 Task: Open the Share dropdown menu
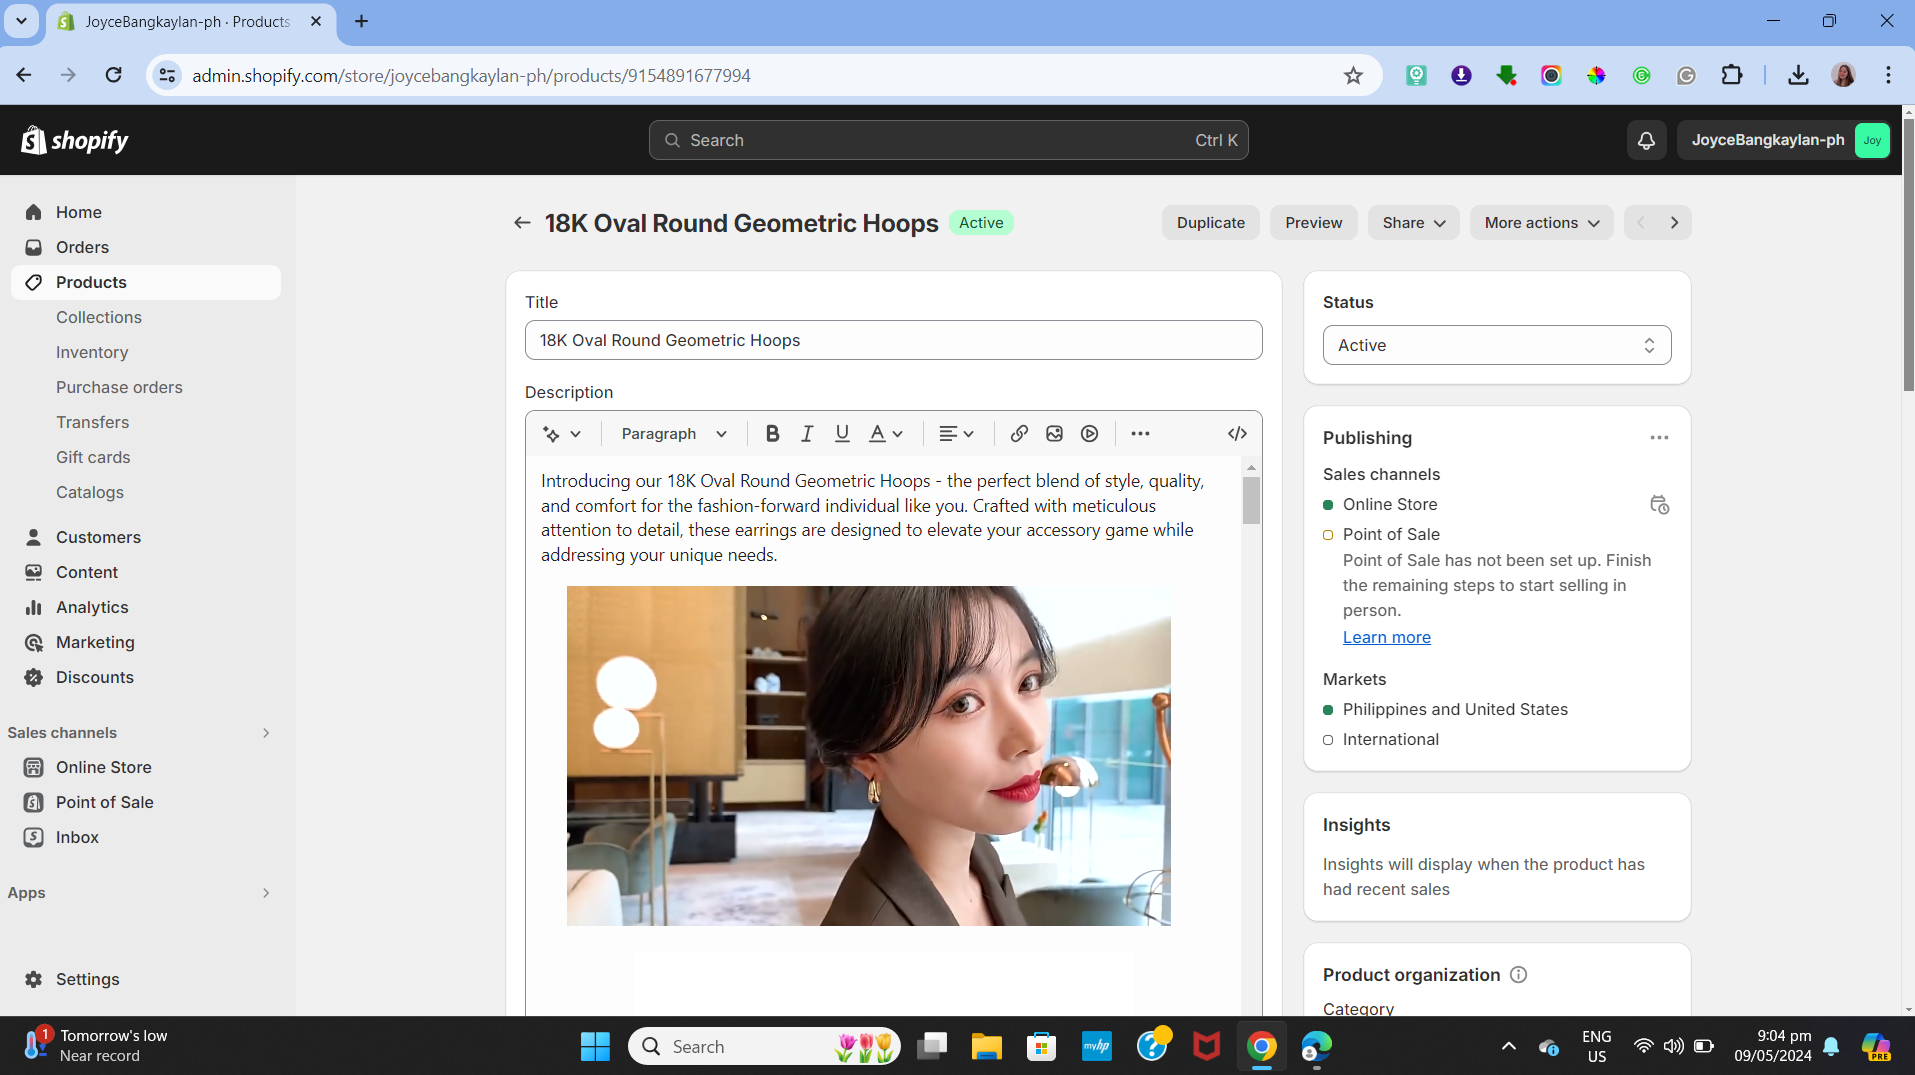1413,223
